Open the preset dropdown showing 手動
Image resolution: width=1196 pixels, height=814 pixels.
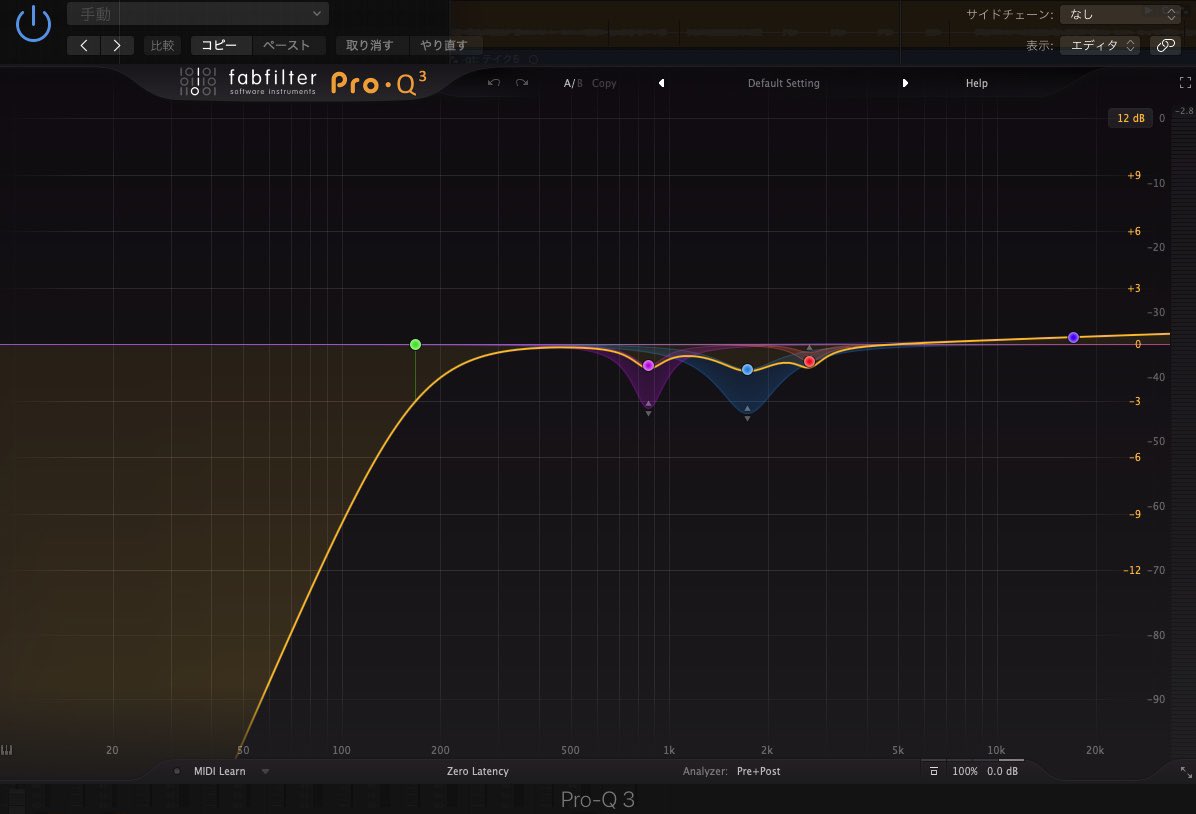point(198,14)
